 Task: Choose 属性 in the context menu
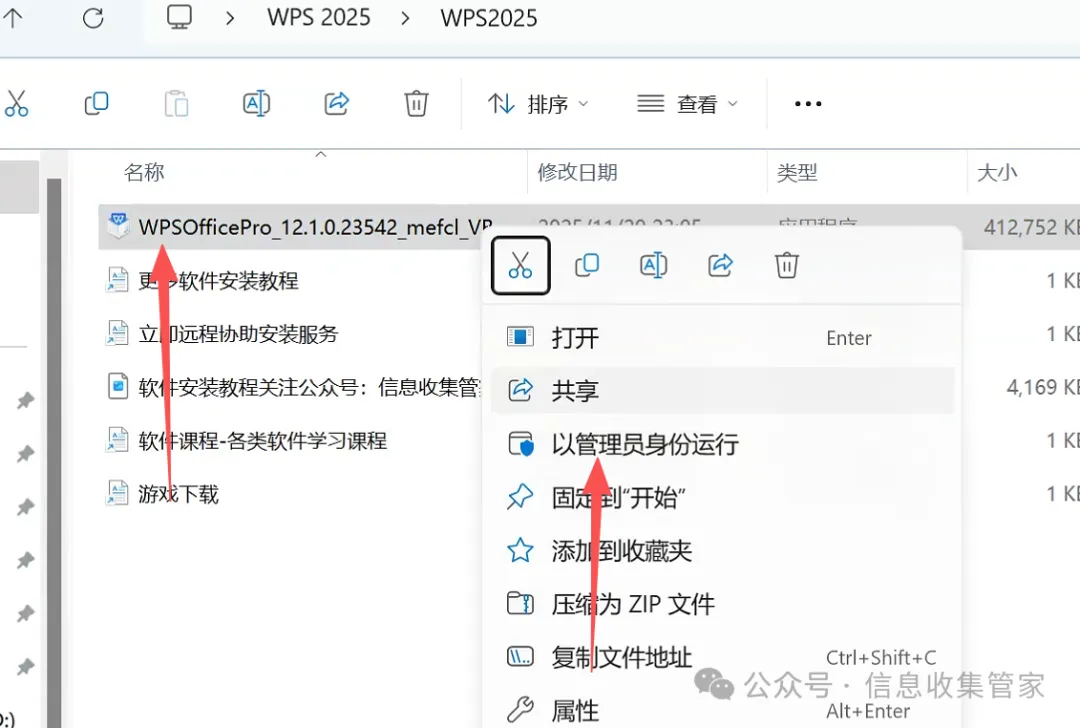click(723, 710)
